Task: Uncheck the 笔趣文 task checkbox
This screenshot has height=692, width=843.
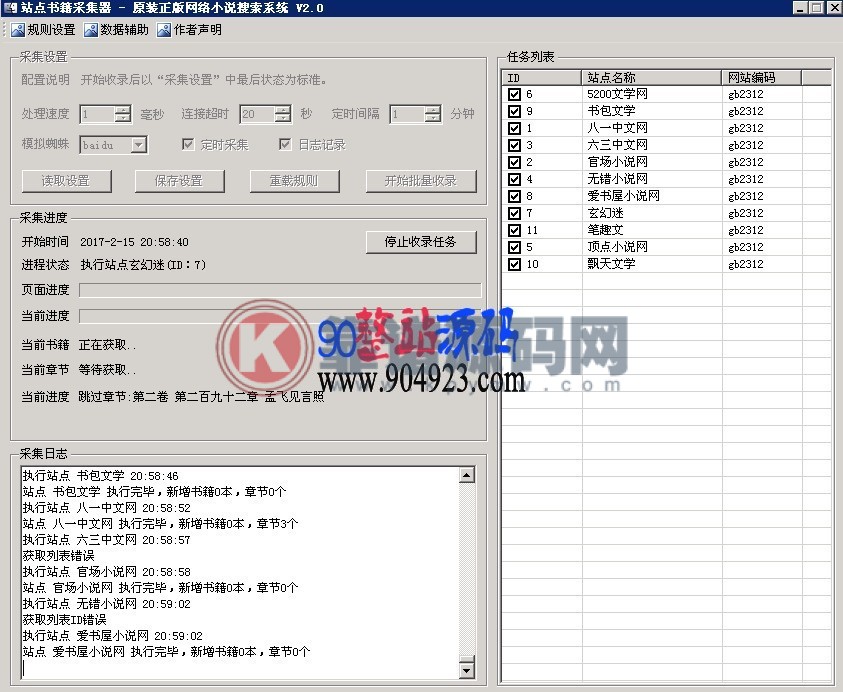Action: [515, 230]
